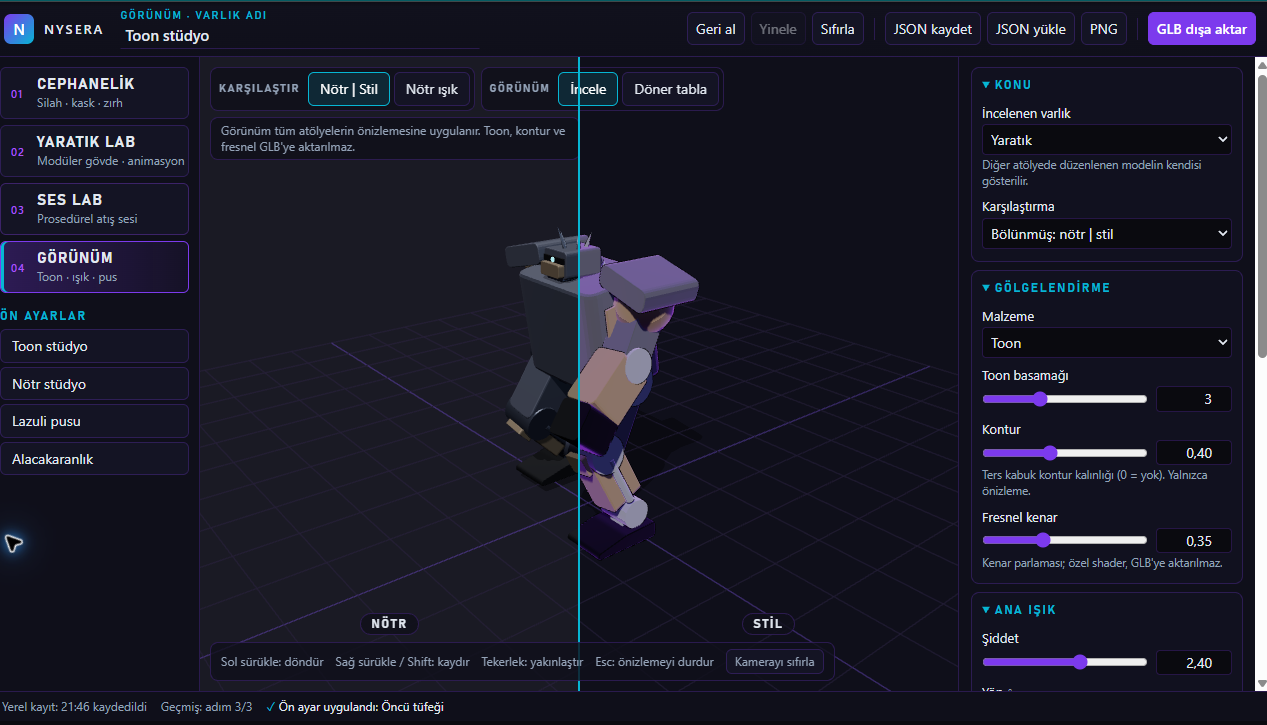Open the Cephanelik workshop tab
This screenshot has width=1267, height=725.
click(95, 93)
